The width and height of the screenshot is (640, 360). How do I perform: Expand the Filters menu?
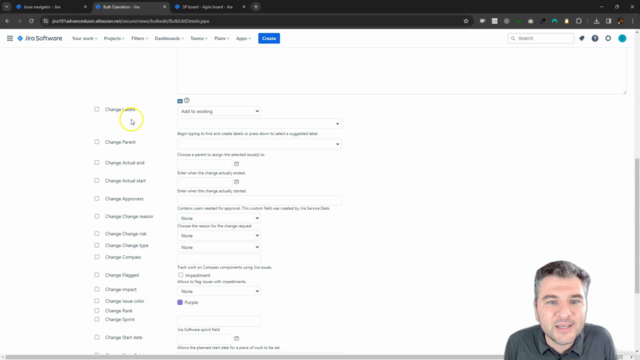139,38
